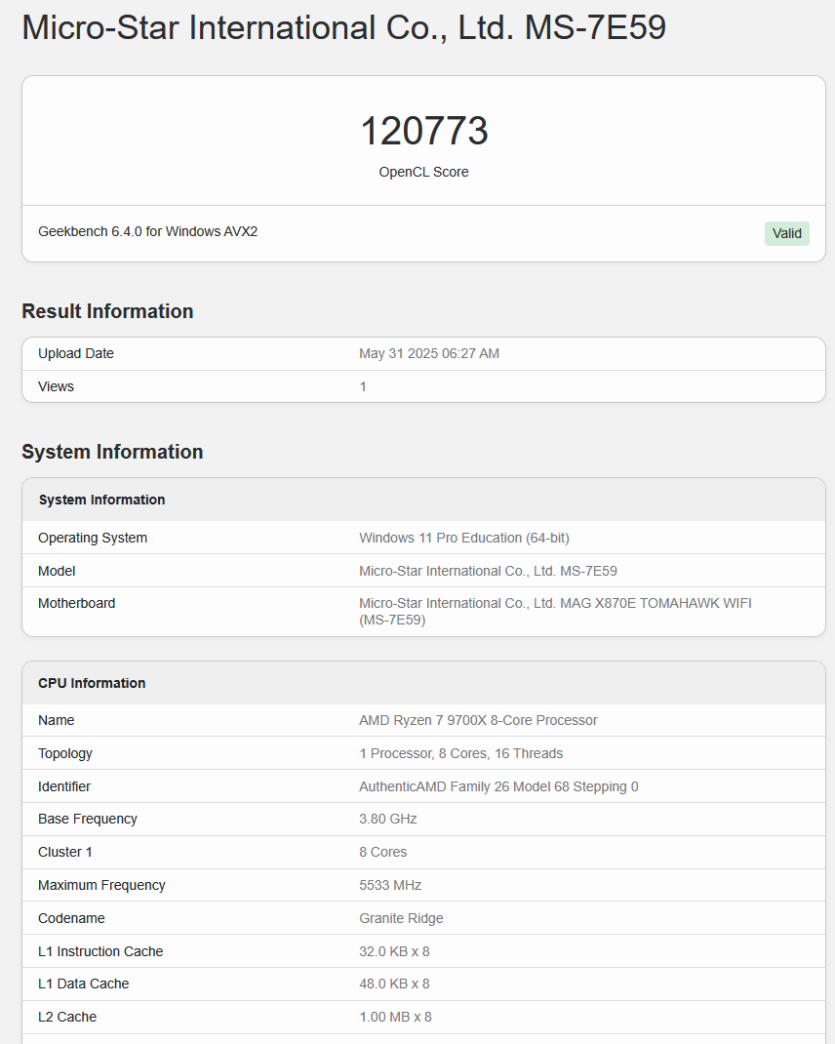Click the Result Information heading
This screenshot has height=1044, width=835.
click(x=107, y=311)
